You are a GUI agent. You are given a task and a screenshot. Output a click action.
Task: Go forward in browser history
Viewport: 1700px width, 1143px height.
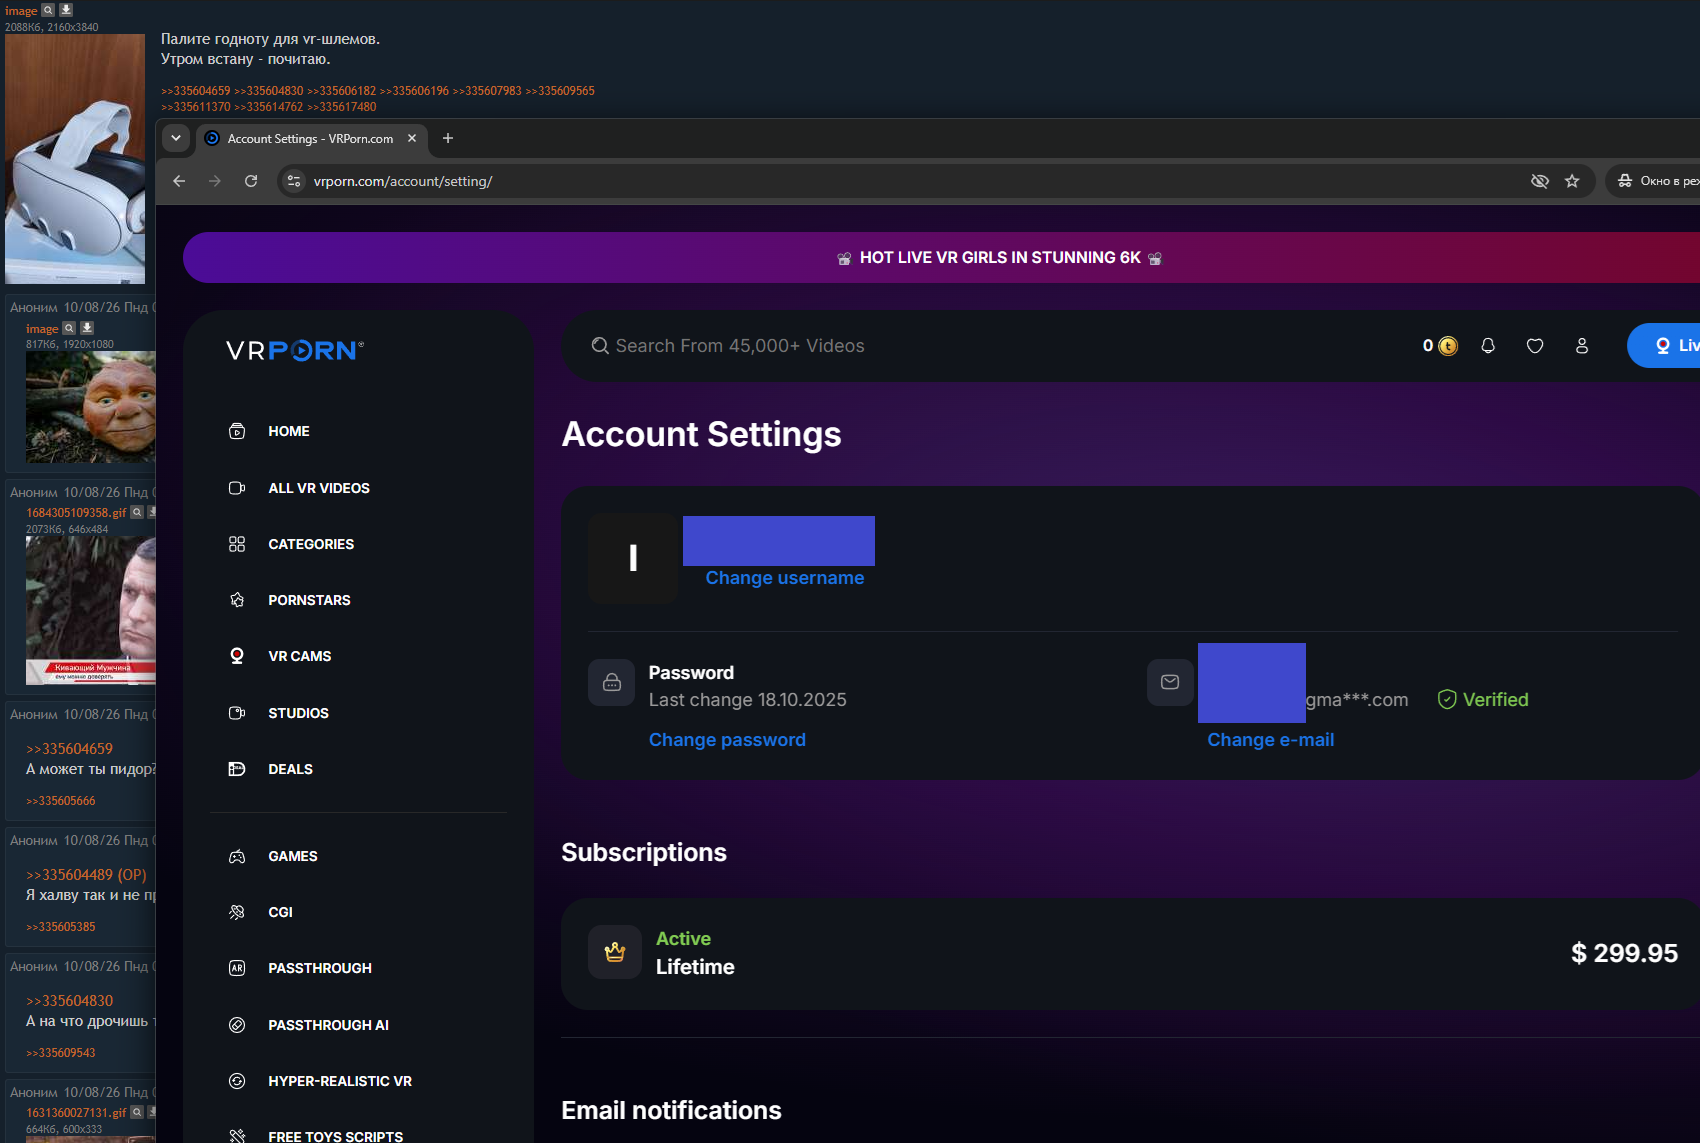click(215, 181)
